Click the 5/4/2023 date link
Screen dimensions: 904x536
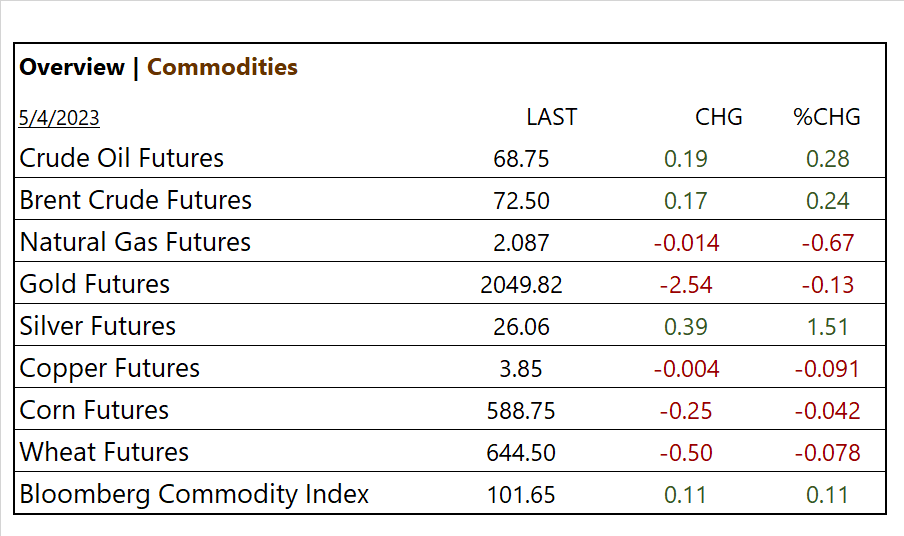(x=59, y=118)
